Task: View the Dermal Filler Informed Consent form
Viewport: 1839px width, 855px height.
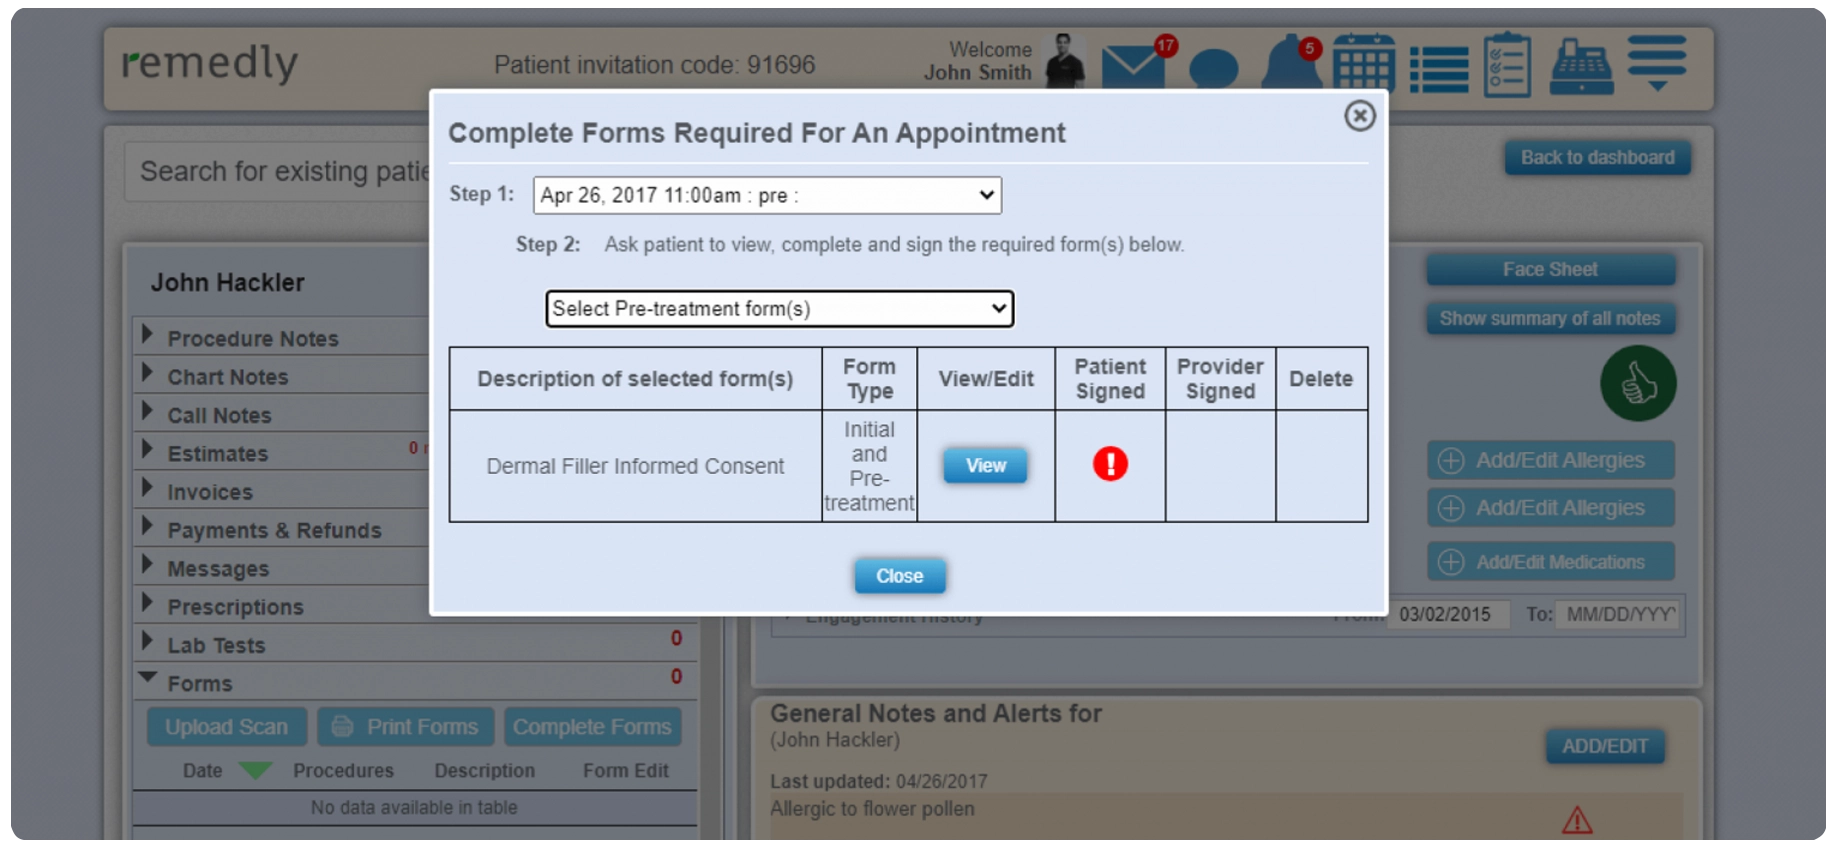Action: (984, 466)
